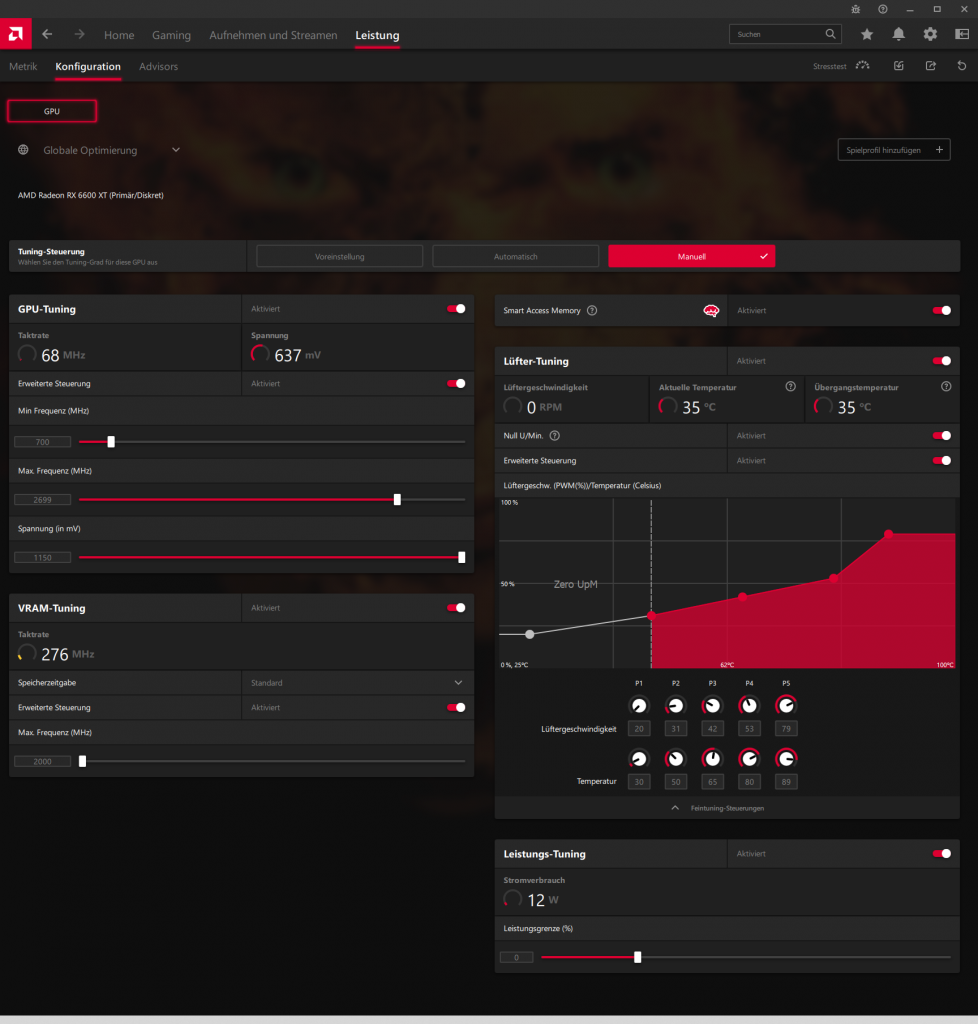Click the export profile icon
This screenshot has height=1024, width=978.
(930, 66)
